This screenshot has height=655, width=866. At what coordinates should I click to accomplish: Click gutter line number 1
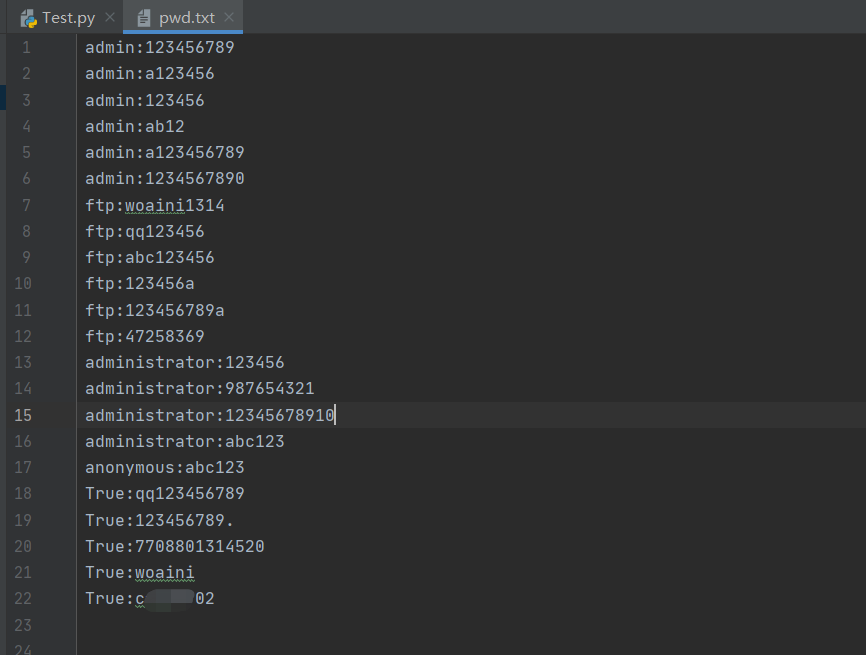(26, 47)
